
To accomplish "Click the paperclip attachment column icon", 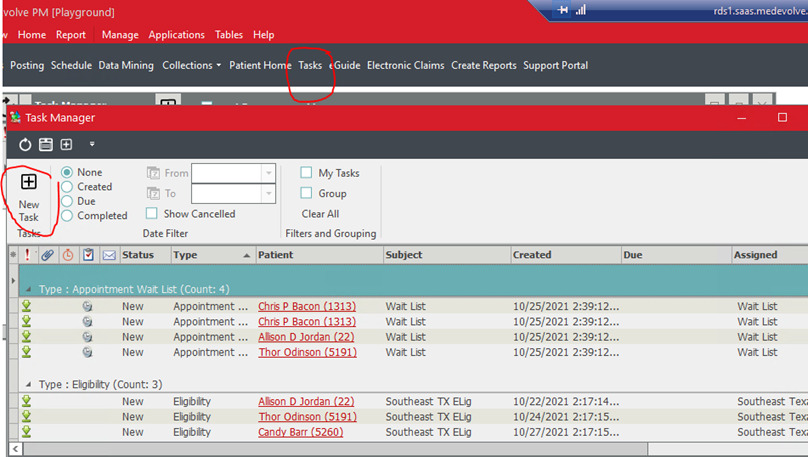I will [x=47, y=255].
